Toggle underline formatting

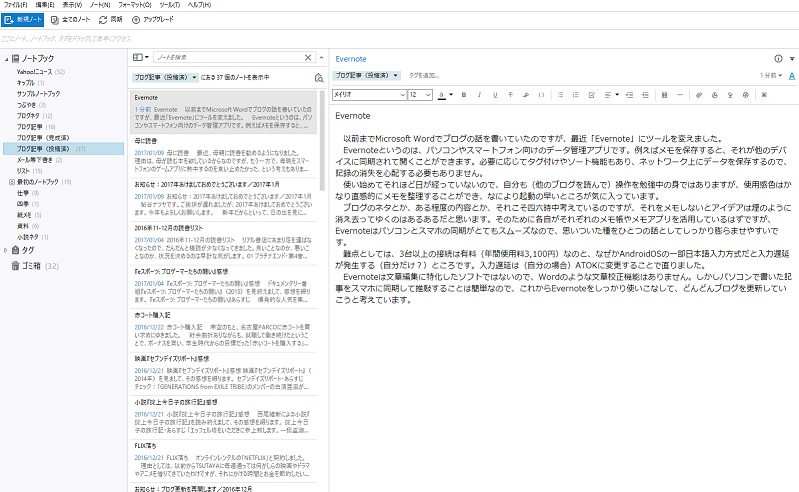[495, 95]
